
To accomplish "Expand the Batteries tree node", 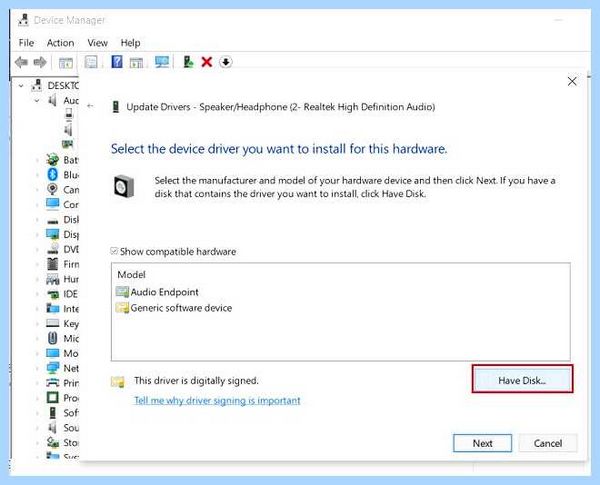I will tap(37, 160).
